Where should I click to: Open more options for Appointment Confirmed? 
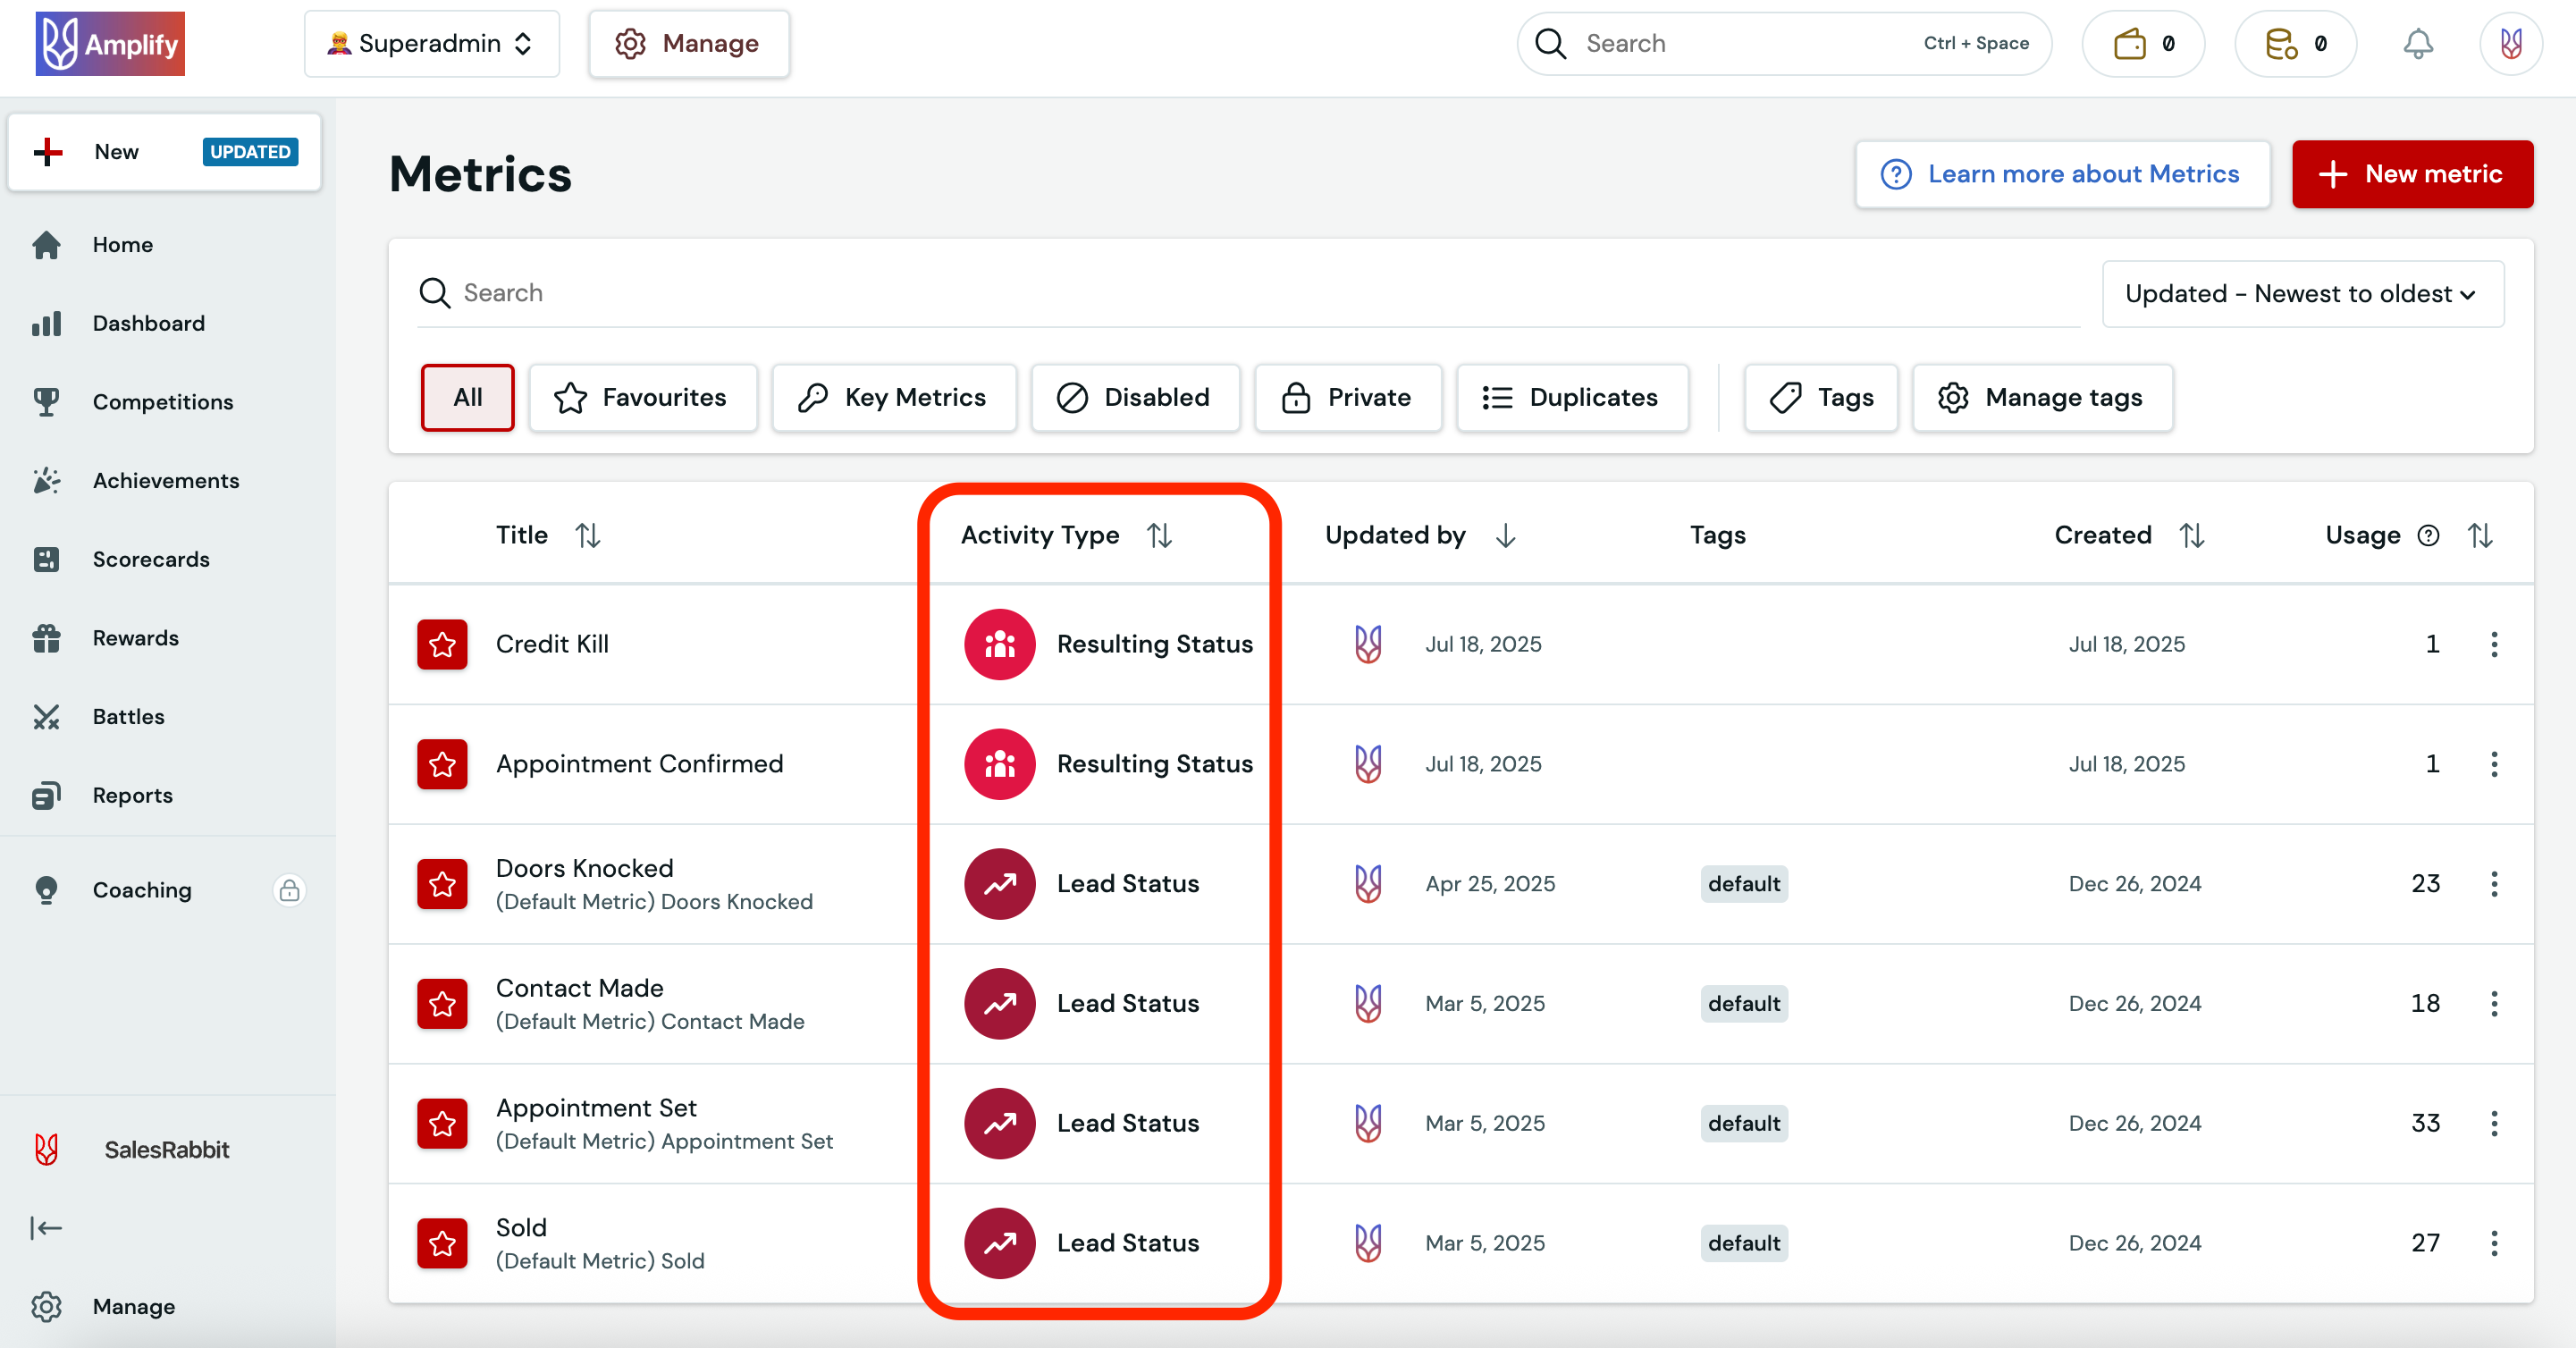coord(2494,765)
